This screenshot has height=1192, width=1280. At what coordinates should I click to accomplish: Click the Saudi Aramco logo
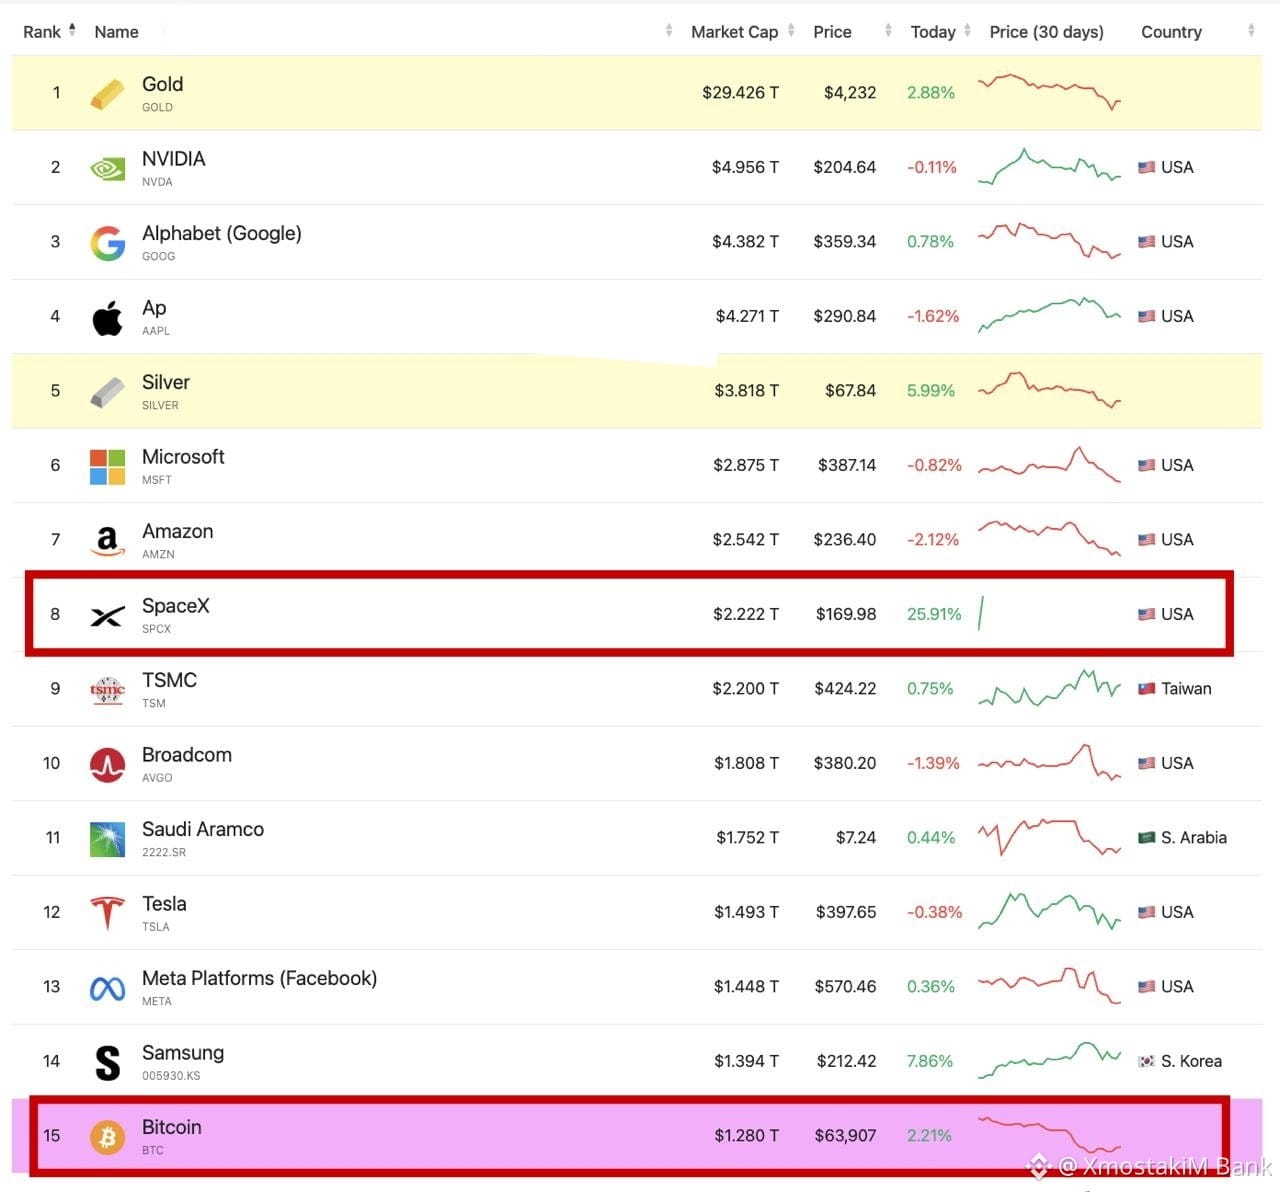(x=107, y=839)
